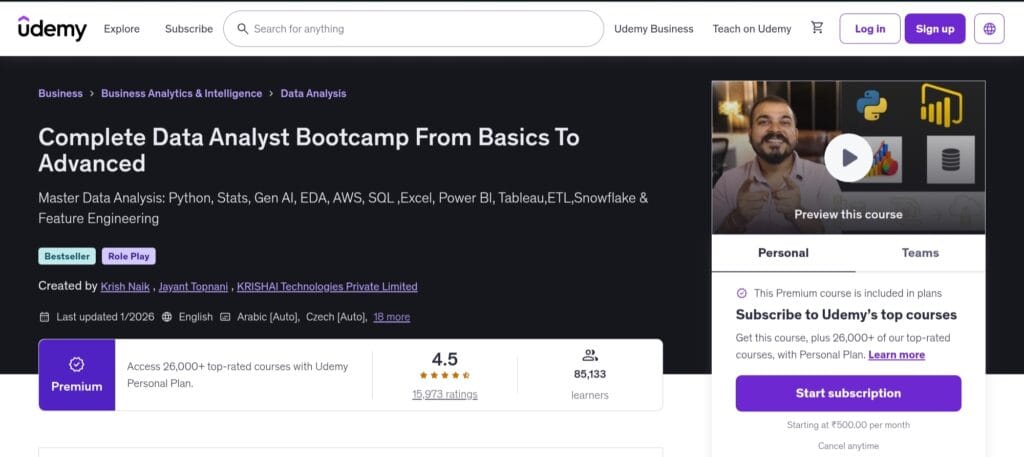Click the closed captions icon
This screenshot has width=1024, height=457.
[x=225, y=317]
